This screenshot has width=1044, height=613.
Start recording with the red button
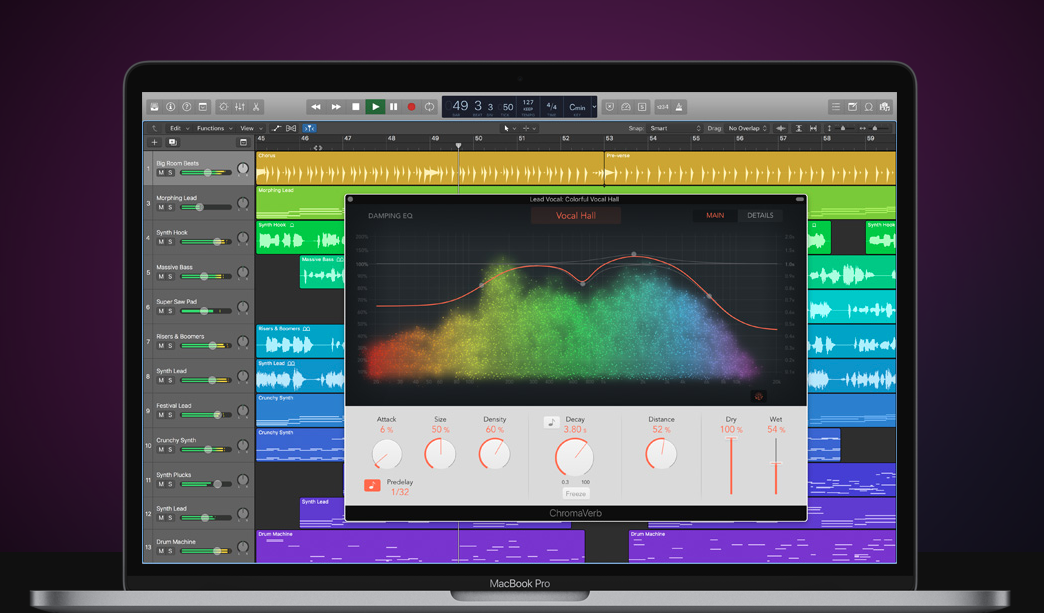point(411,106)
